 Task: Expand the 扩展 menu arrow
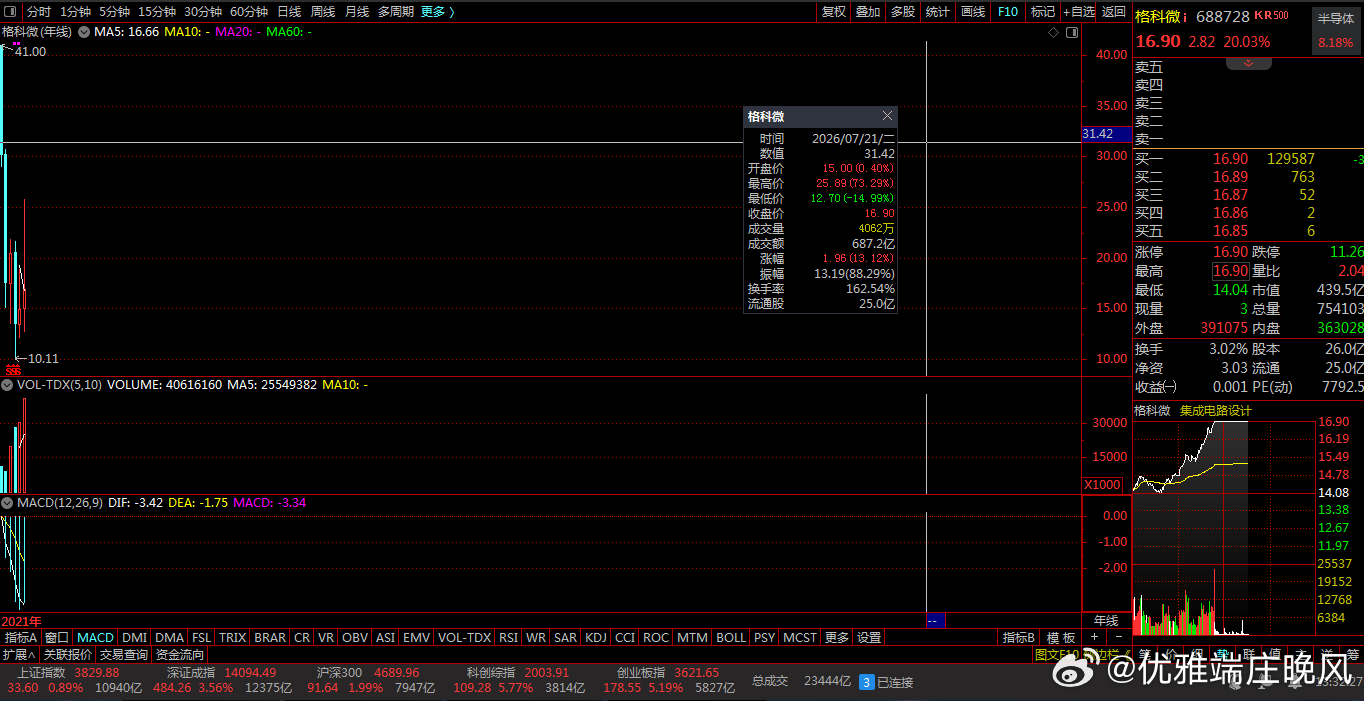[x=19, y=654]
